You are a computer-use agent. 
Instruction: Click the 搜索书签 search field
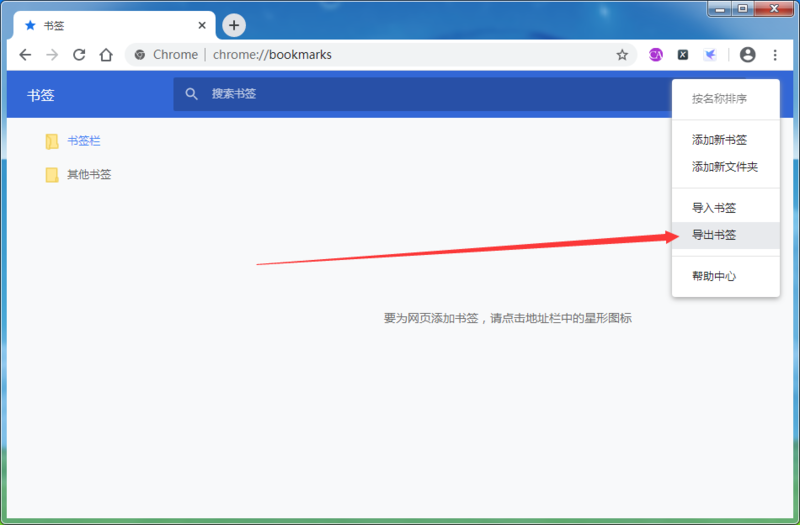coord(422,94)
